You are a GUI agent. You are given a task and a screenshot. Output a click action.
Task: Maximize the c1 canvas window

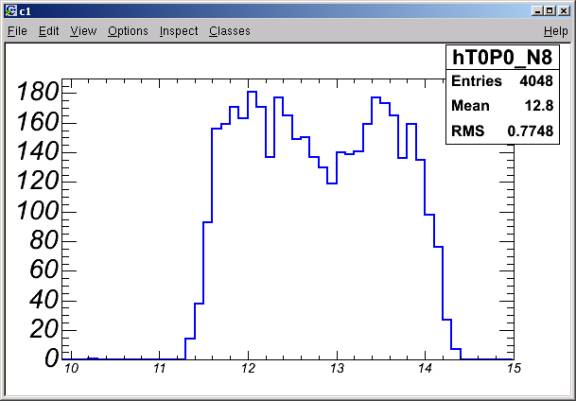(x=550, y=11)
